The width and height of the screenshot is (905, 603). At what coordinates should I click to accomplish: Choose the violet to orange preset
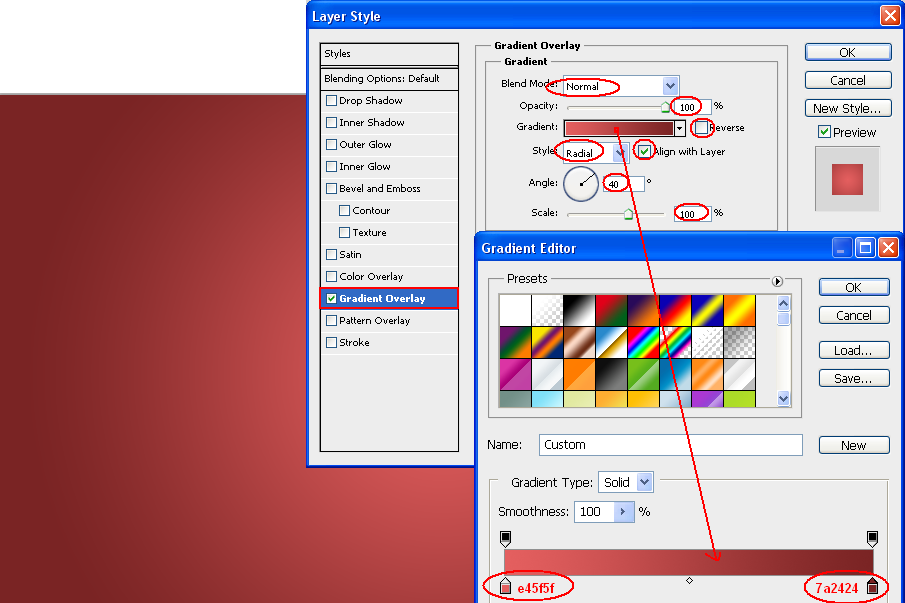click(x=643, y=310)
